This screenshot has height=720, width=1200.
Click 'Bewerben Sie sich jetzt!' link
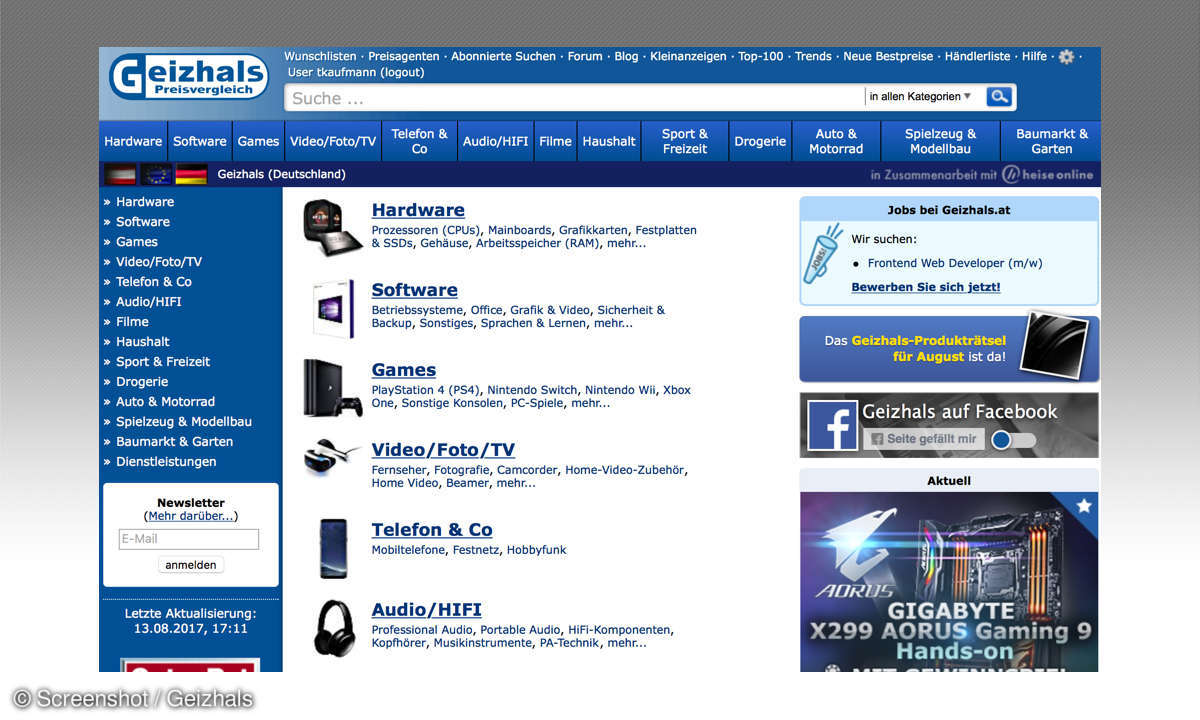926,287
